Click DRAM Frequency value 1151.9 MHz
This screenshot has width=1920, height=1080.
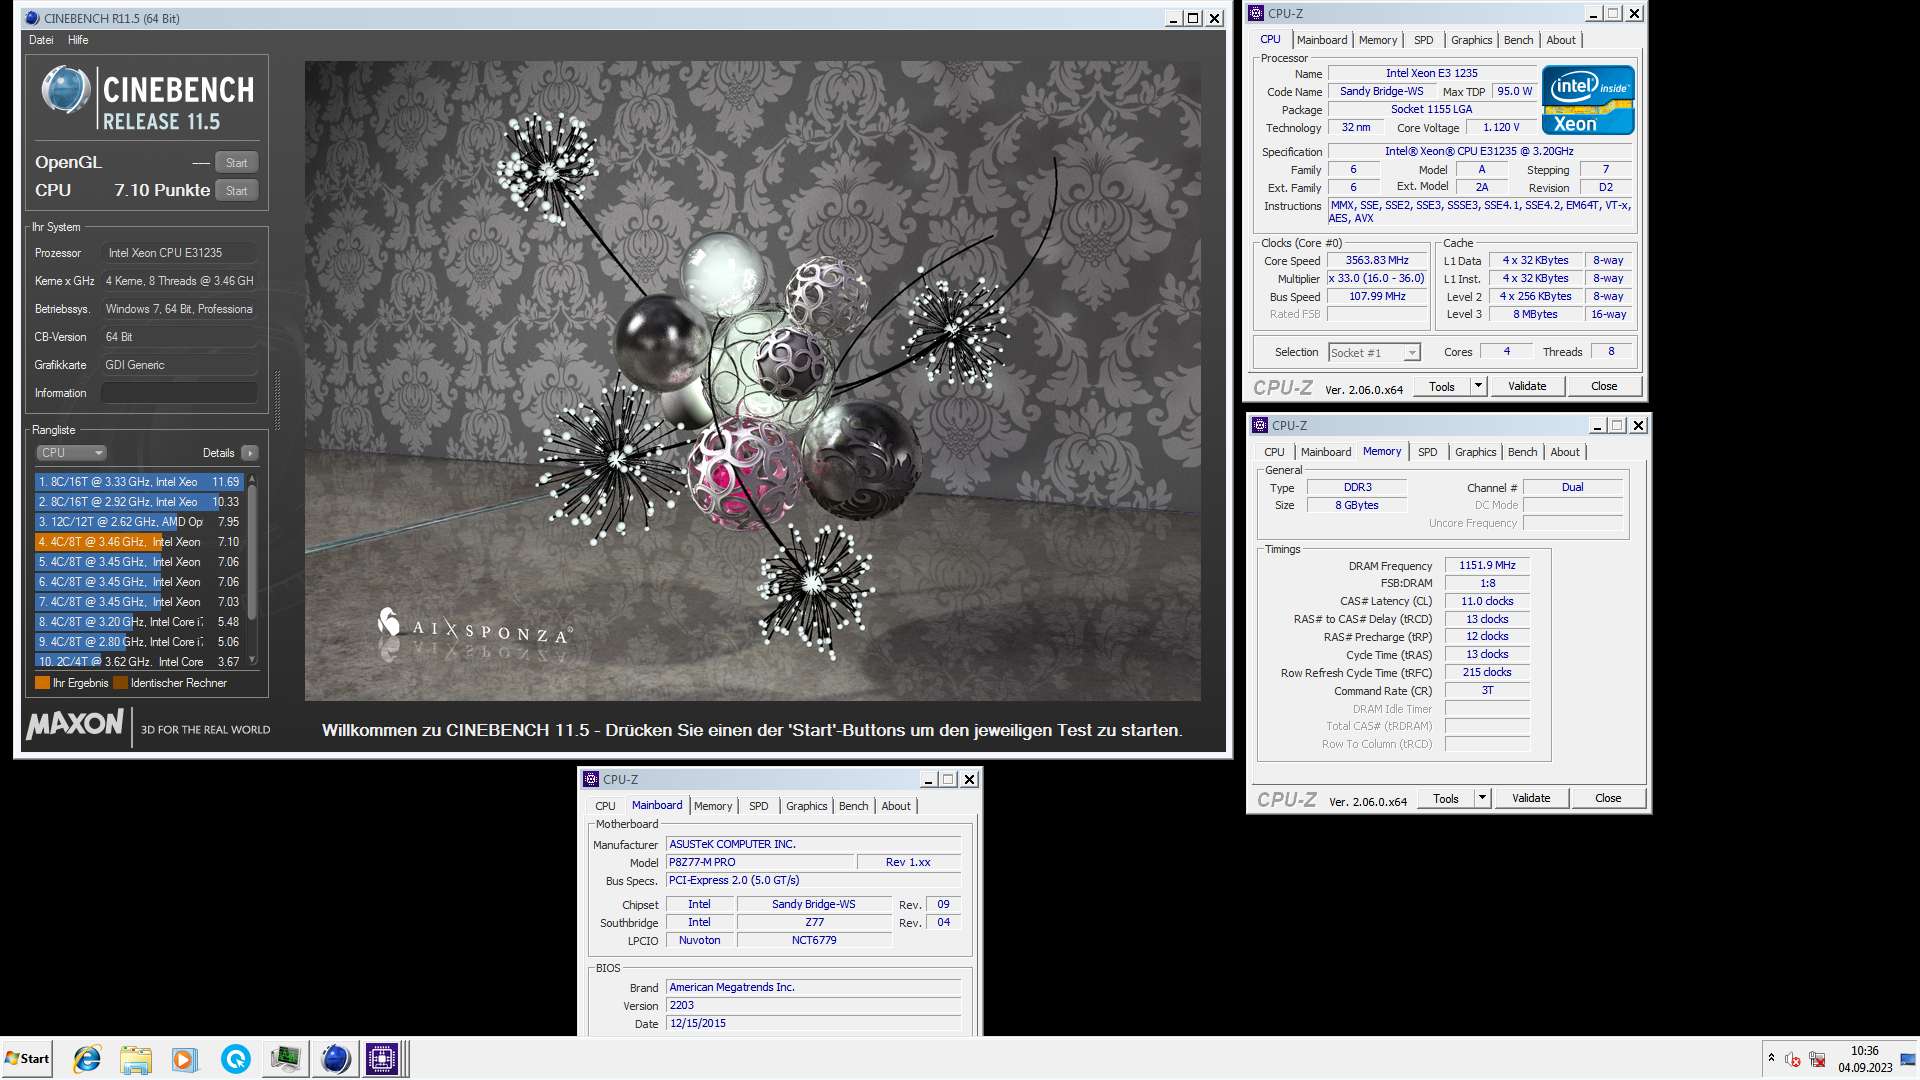click(x=1487, y=565)
